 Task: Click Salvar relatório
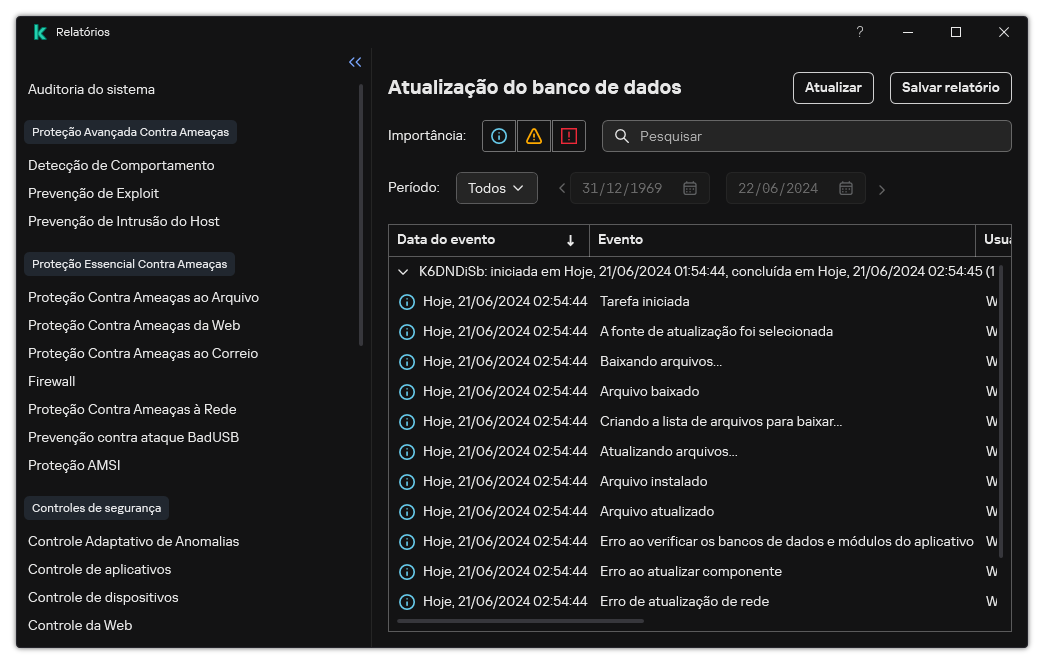click(x=950, y=88)
